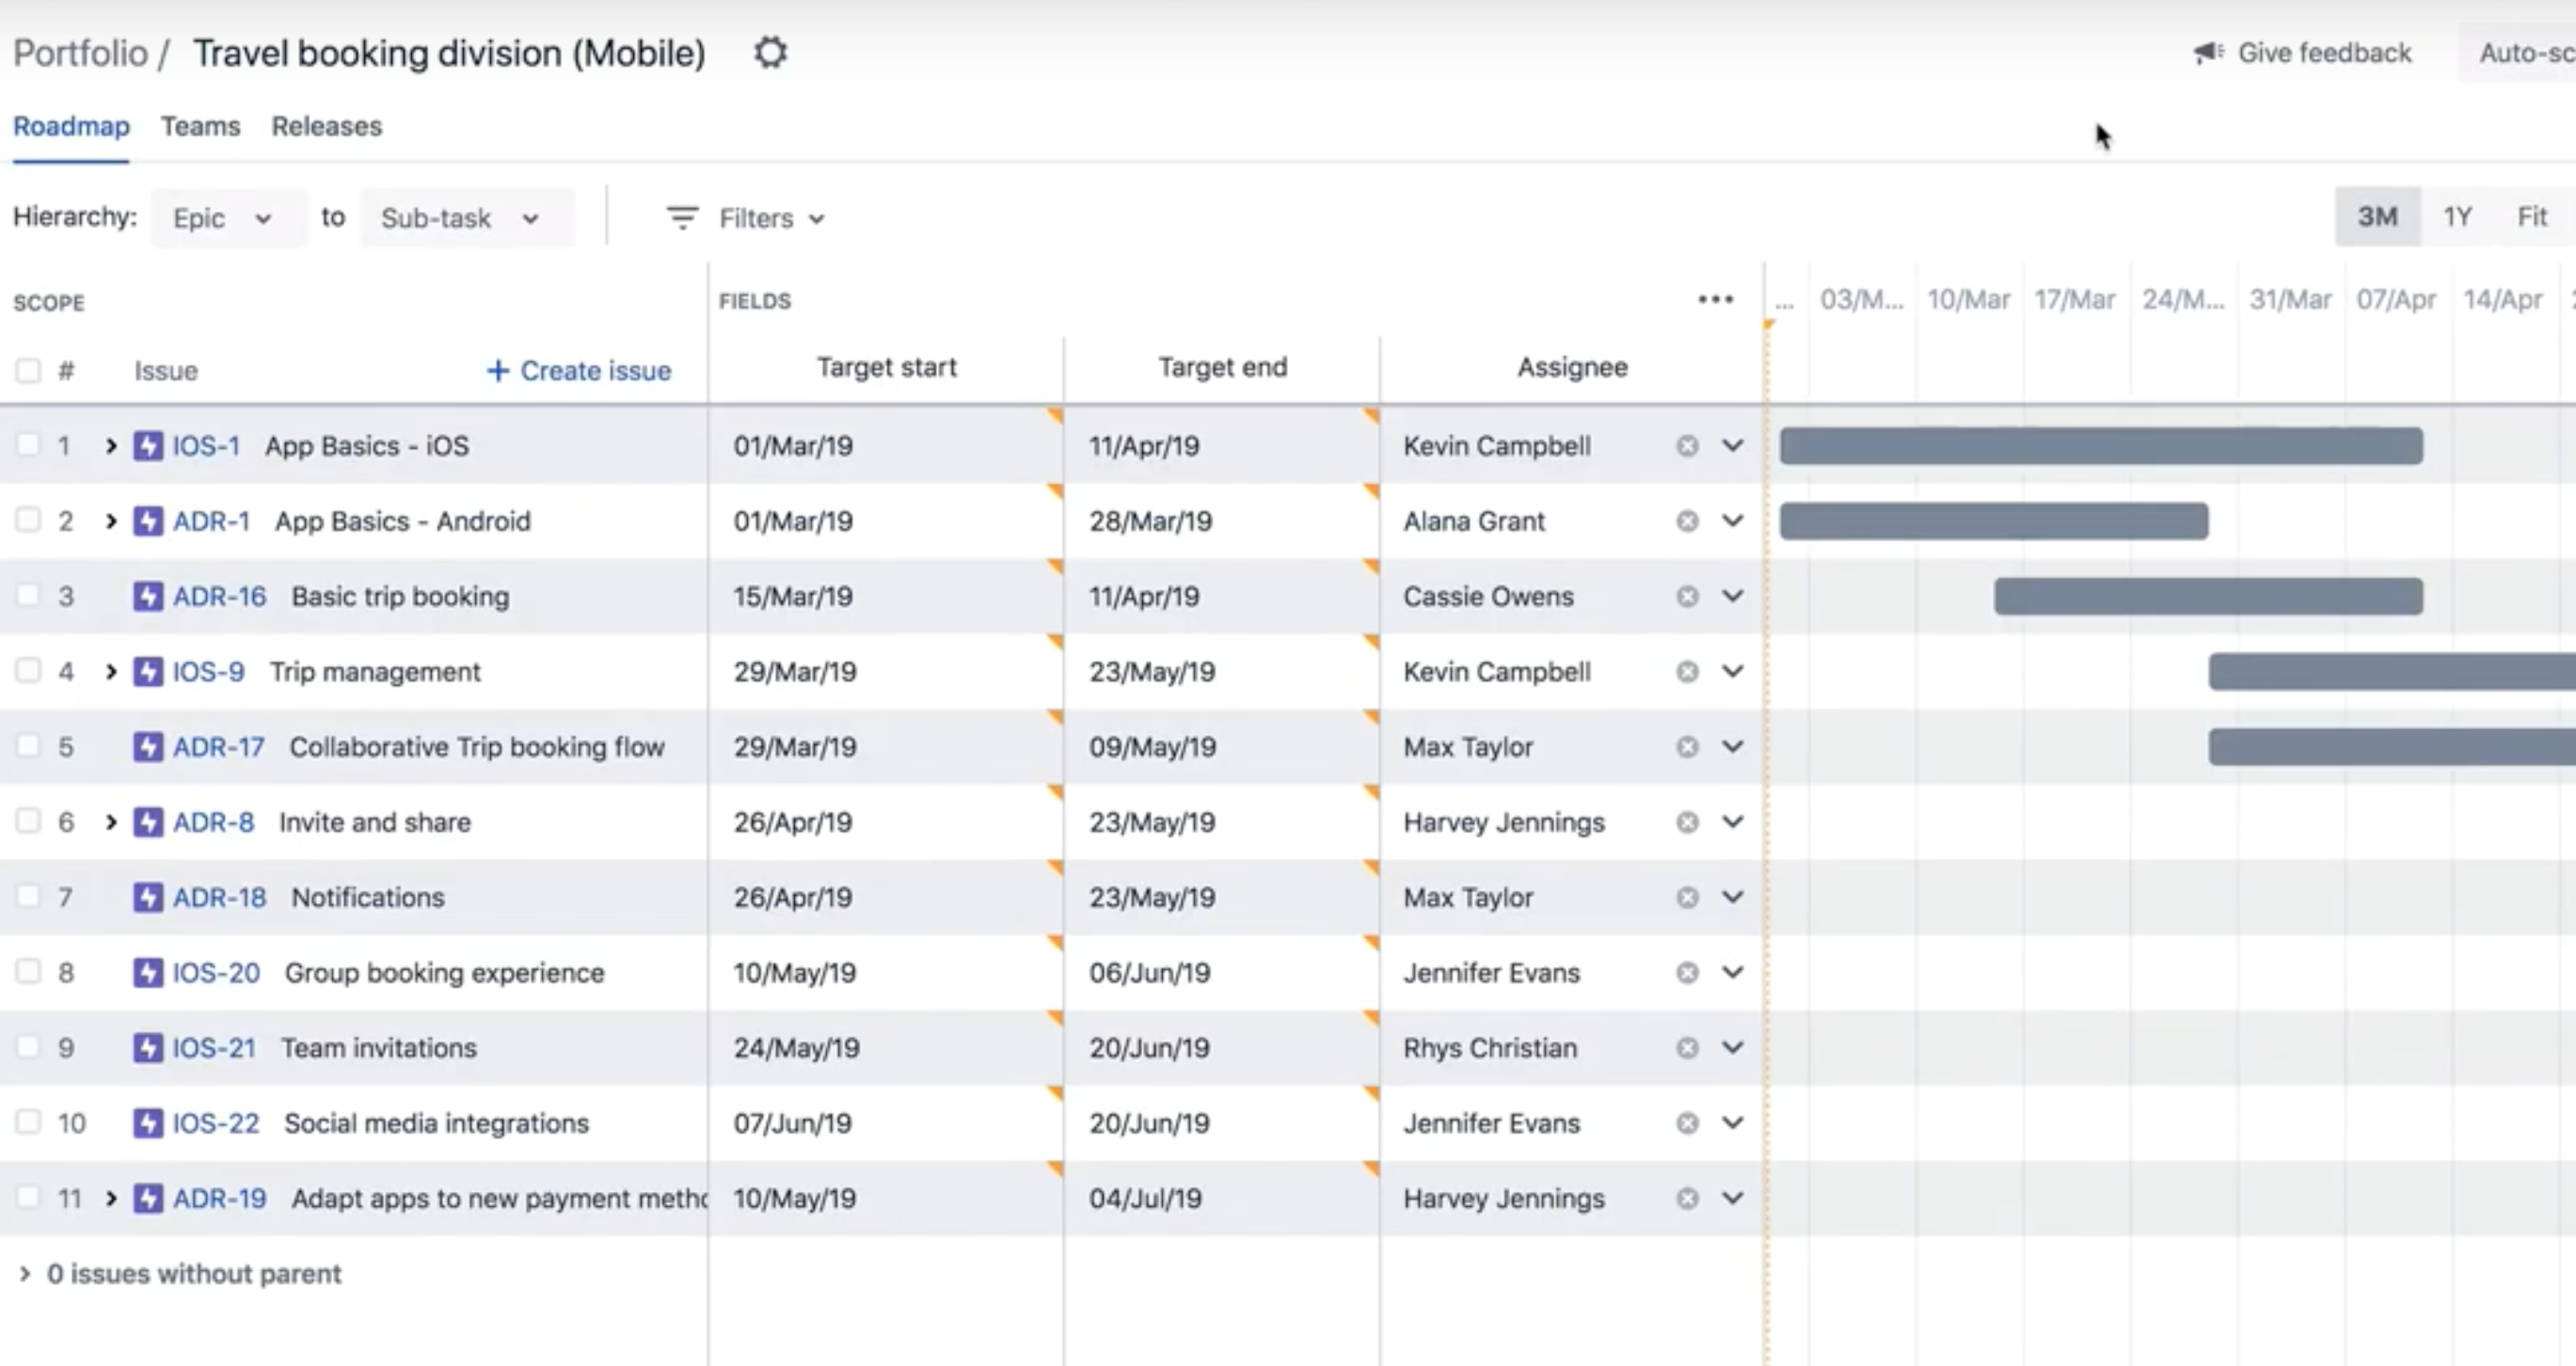Clear assignee Cassie Owens
This screenshot has height=1366, width=2576.
point(1687,596)
